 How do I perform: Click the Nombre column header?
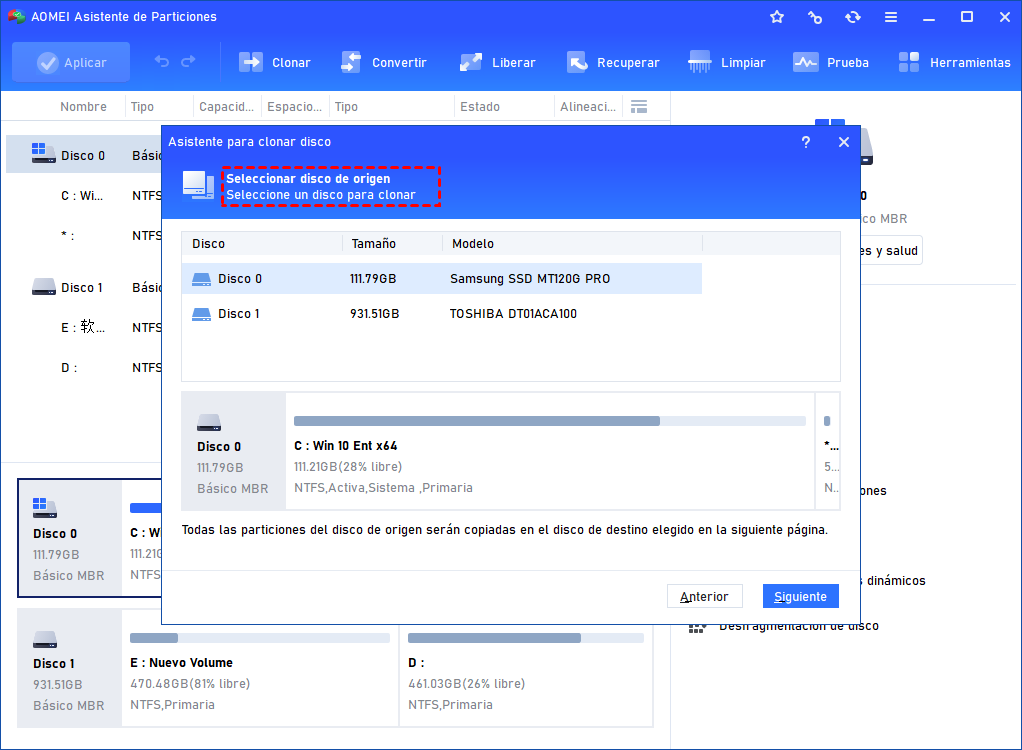coord(83,106)
